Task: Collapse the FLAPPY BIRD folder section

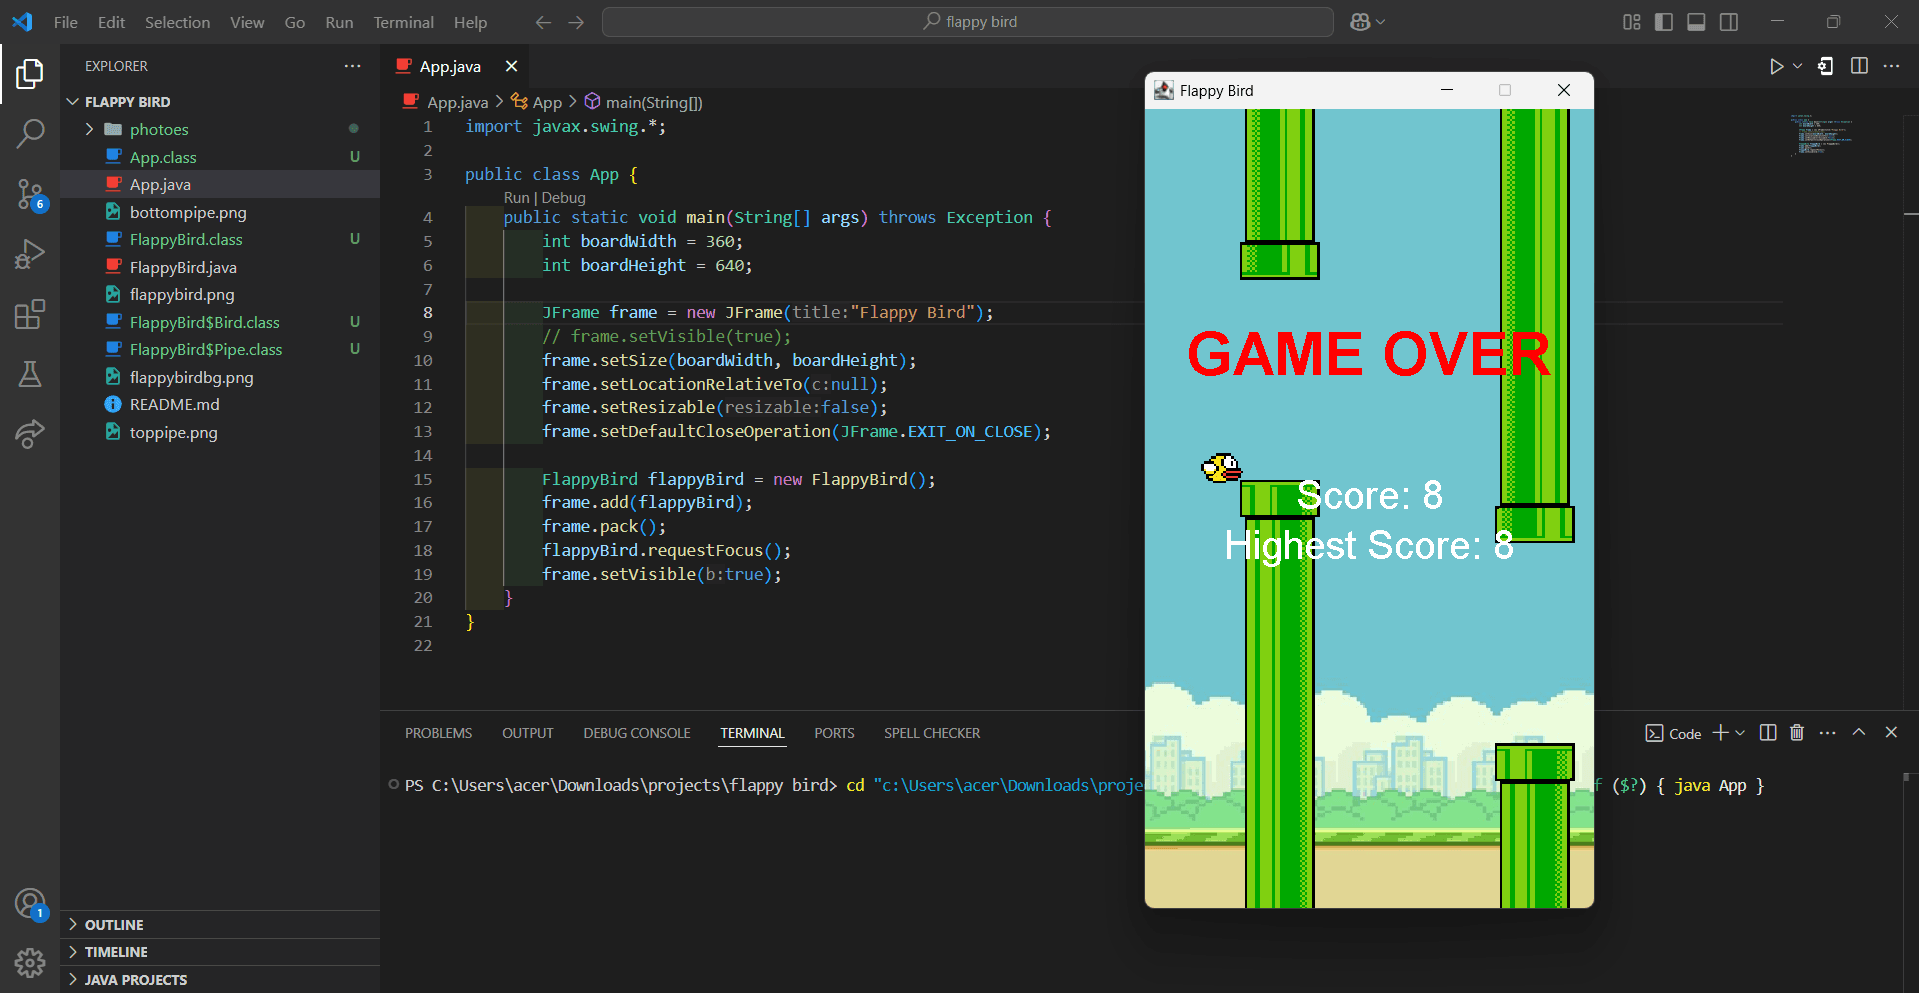Action: (220, 102)
